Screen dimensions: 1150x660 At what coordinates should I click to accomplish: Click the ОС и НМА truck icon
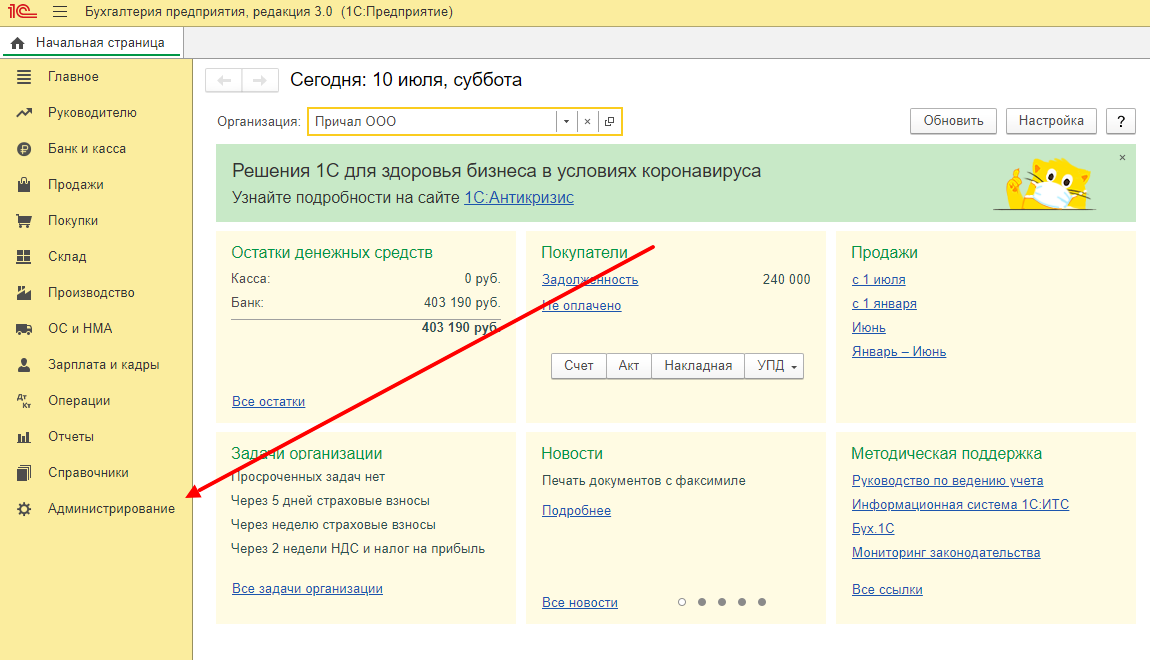pos(24,329)
